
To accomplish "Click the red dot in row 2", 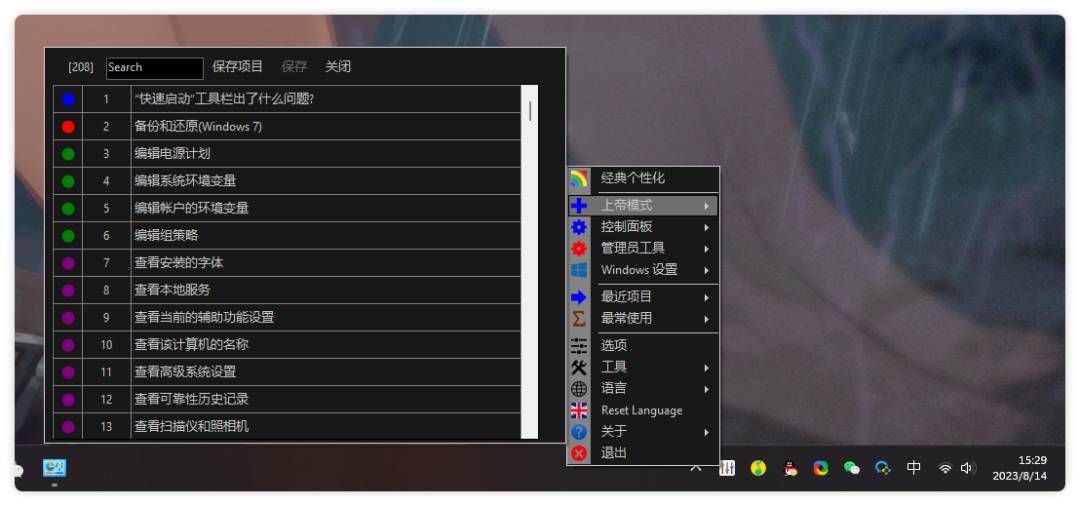I will point(68,127).
